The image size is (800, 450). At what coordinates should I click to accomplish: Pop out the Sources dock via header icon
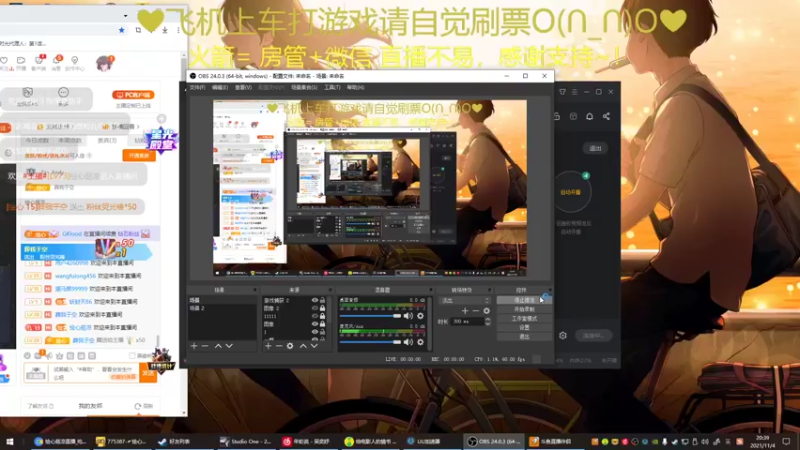pos(330,290)
